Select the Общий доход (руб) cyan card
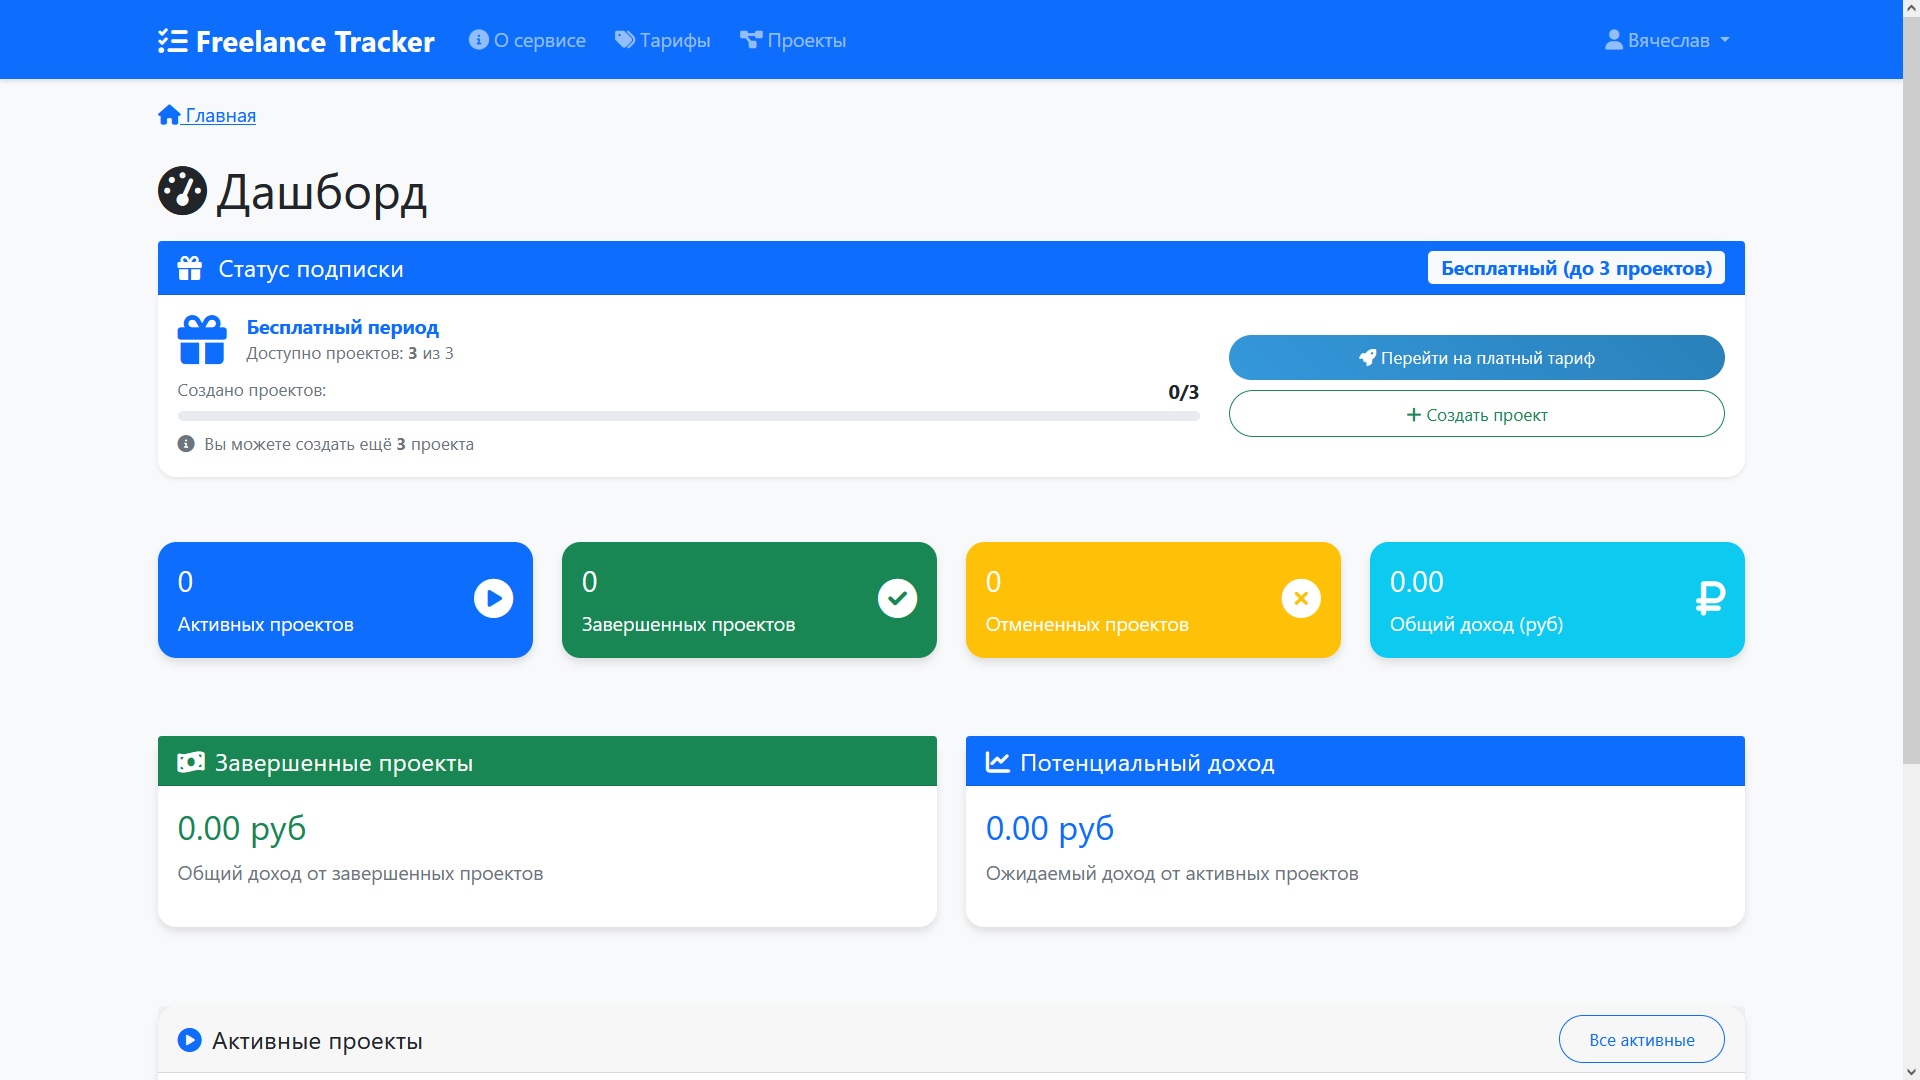 pyautogui.click(x=1557, y=600)
